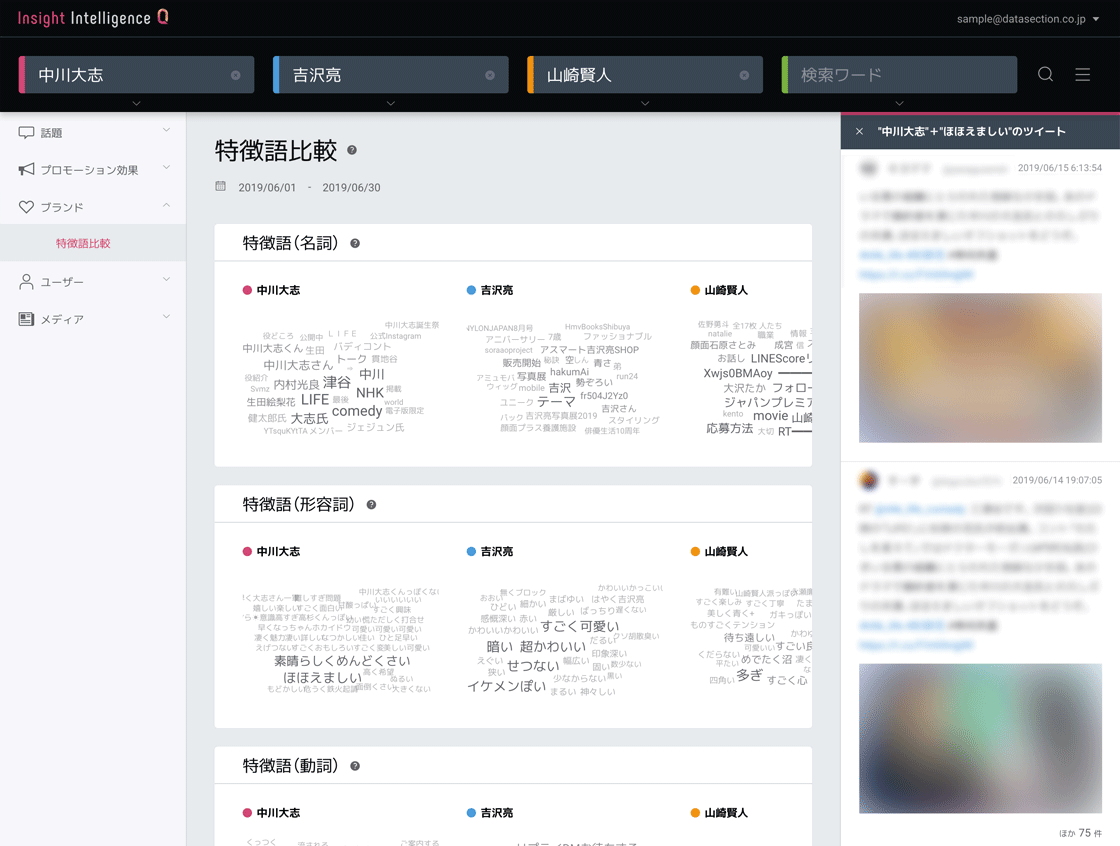Click ほか 75 件 to show more tweets
Viewport: 1120px width, 846px height.
coord(1080,833)
